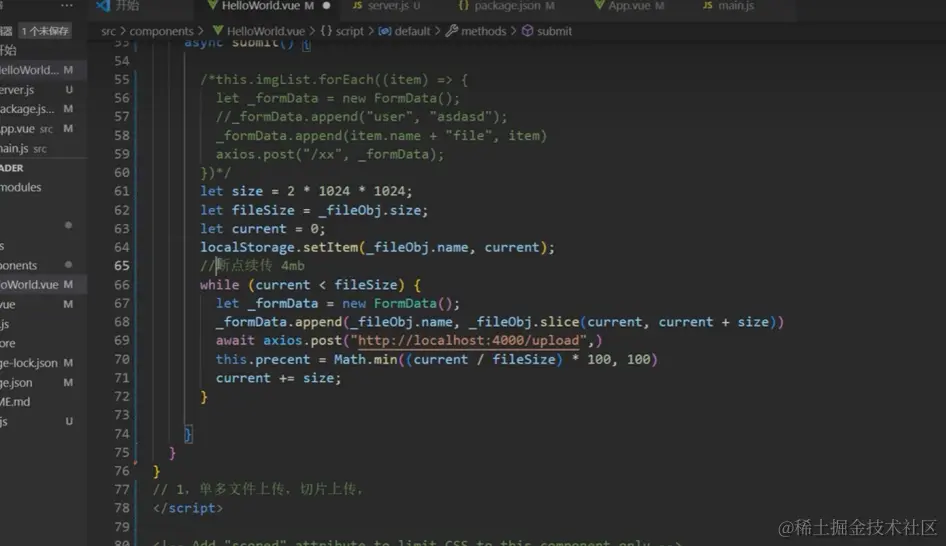Viewport: 946px width, 546px height.
Task: Click the 'async submit()' method declaration
Action: [x=247, y=43]
